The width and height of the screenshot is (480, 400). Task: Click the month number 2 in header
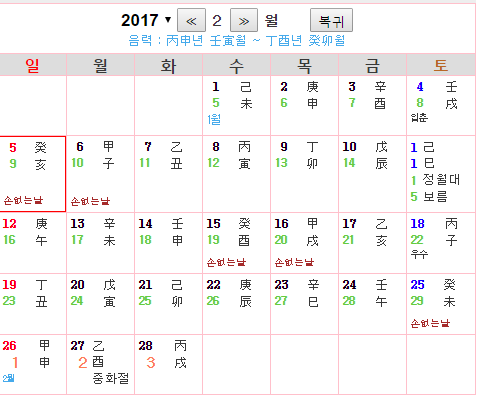click(x=217, y=21)
